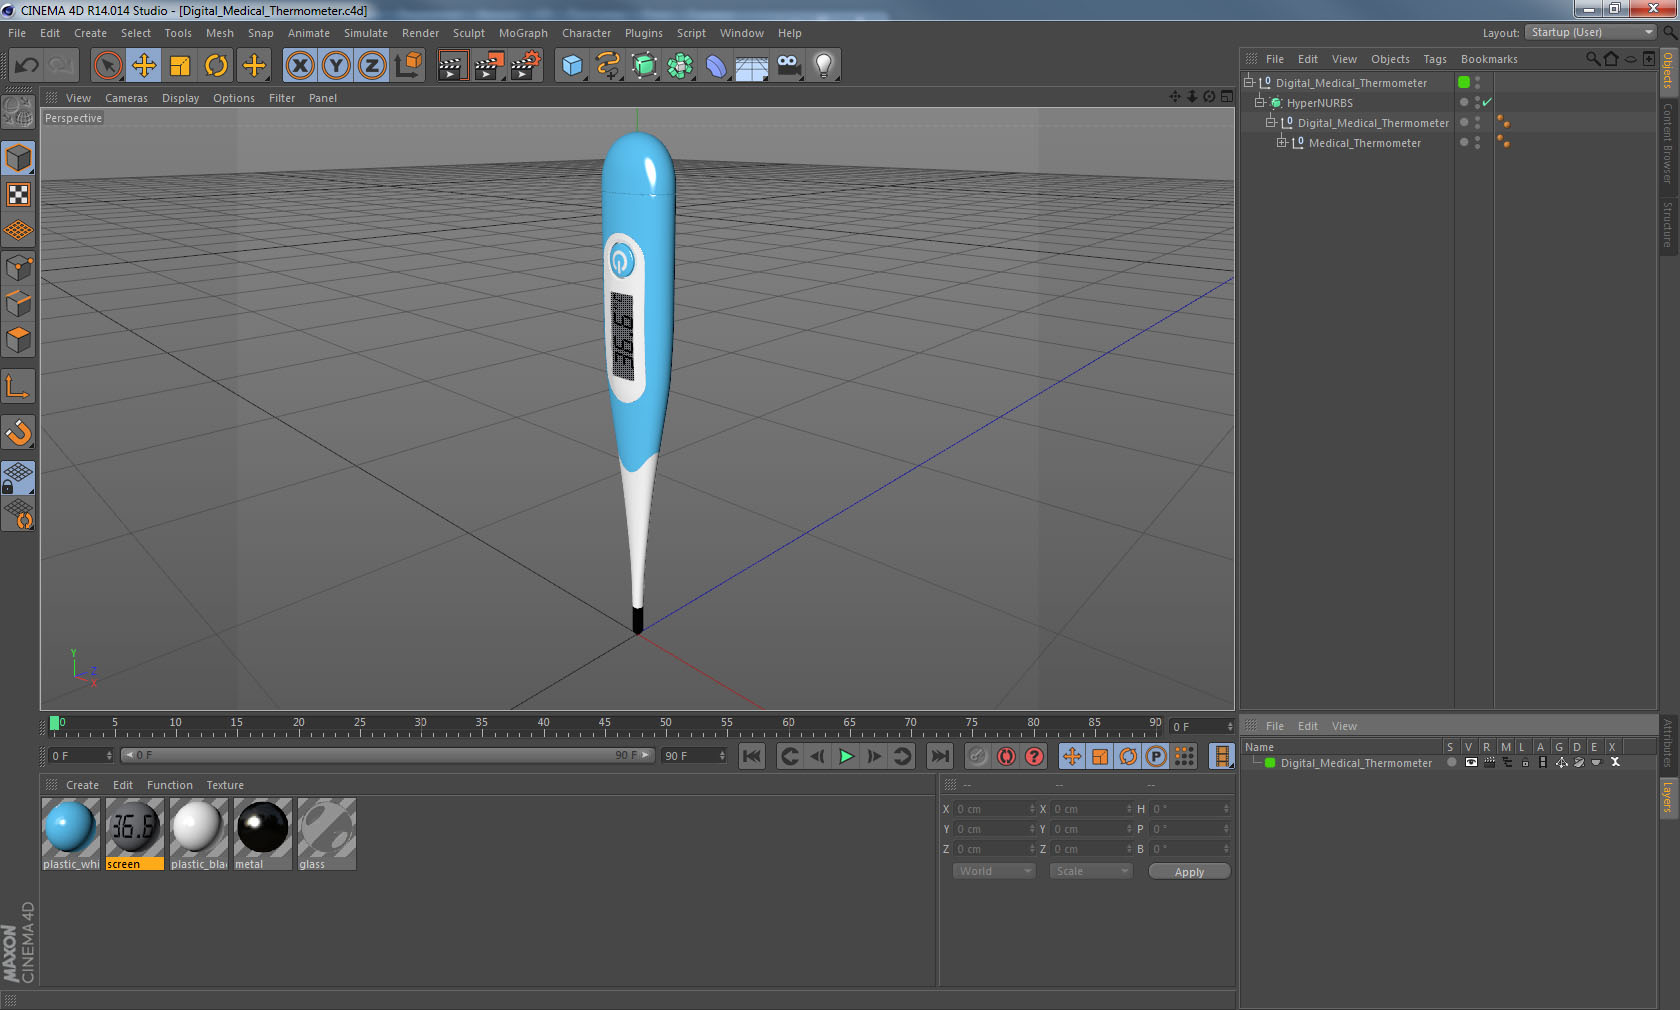Screen dimensions: 1680x1010
Task: Switch to Points mode
Action: 19,267
